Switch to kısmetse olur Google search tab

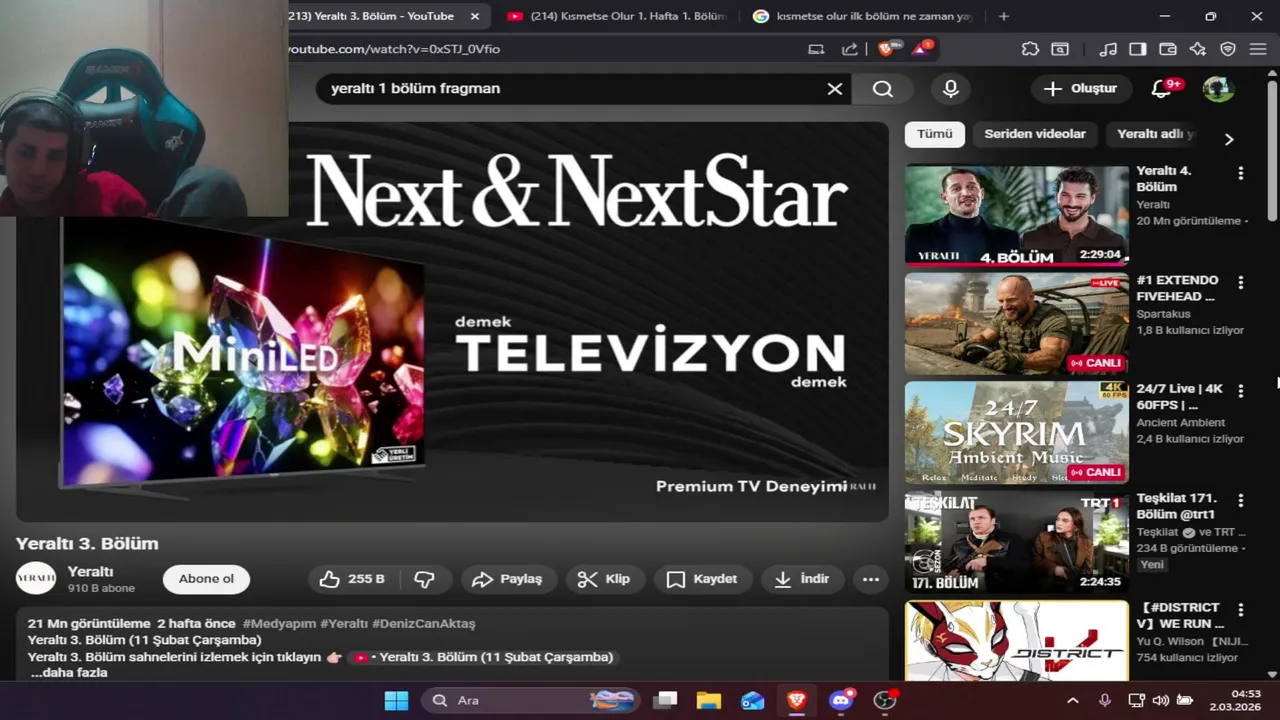[x=862, y=16]
